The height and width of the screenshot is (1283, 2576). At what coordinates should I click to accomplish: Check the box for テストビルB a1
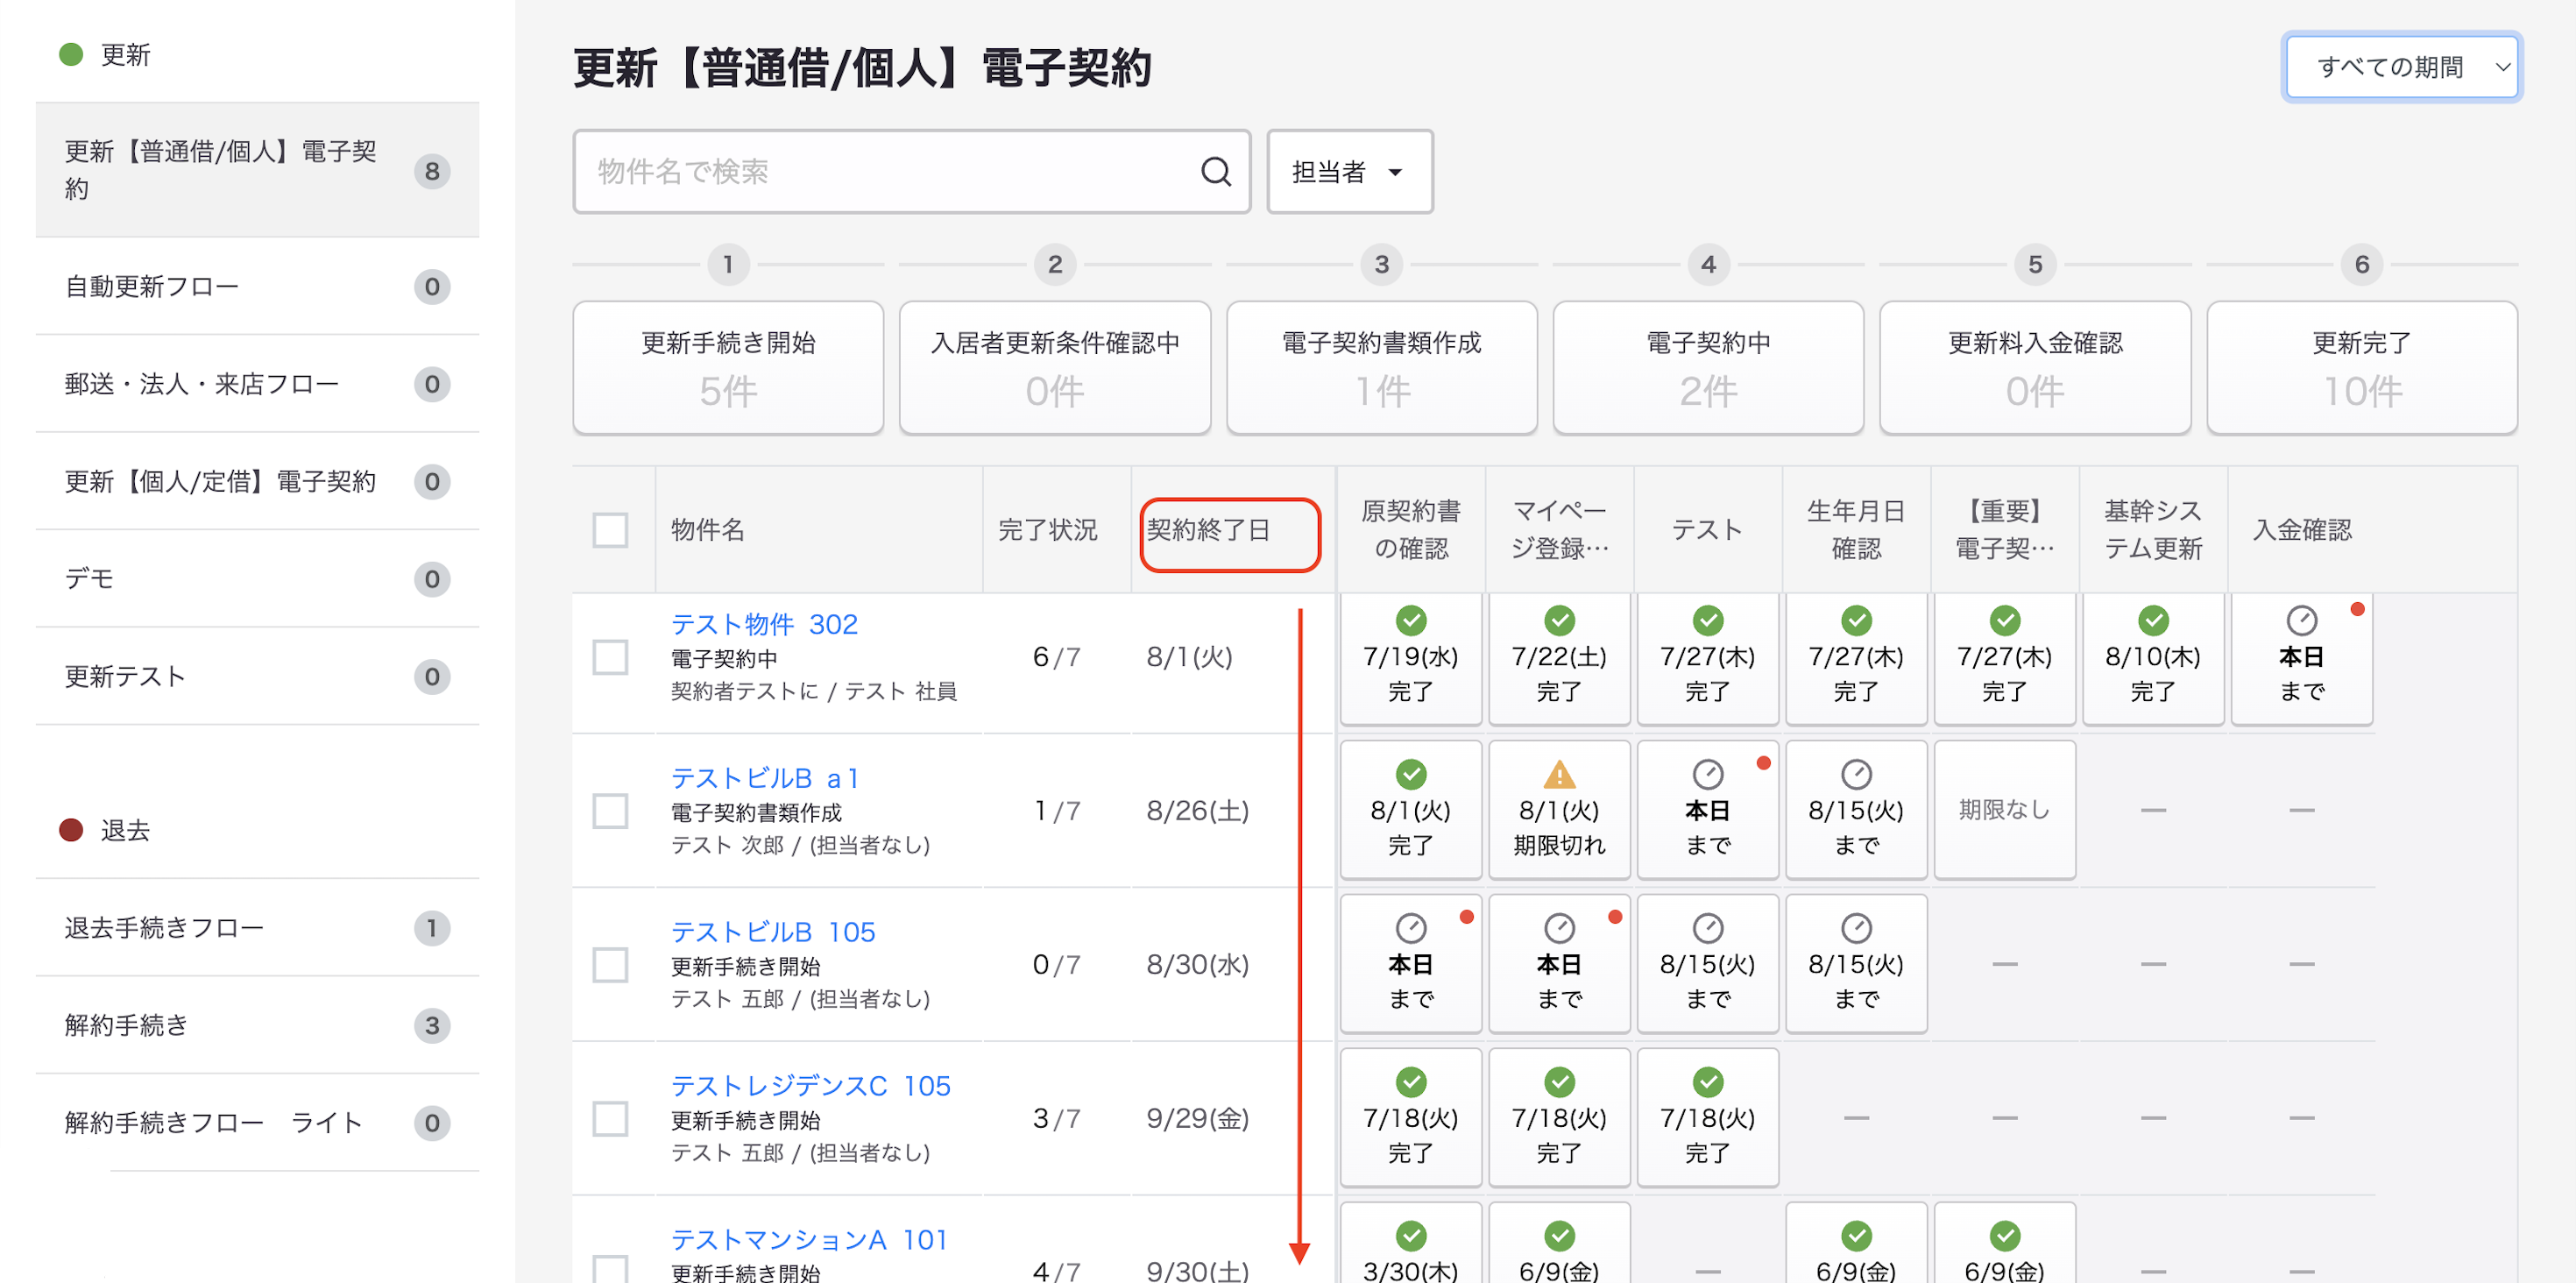pyautogui.click(x=610, y=811)
